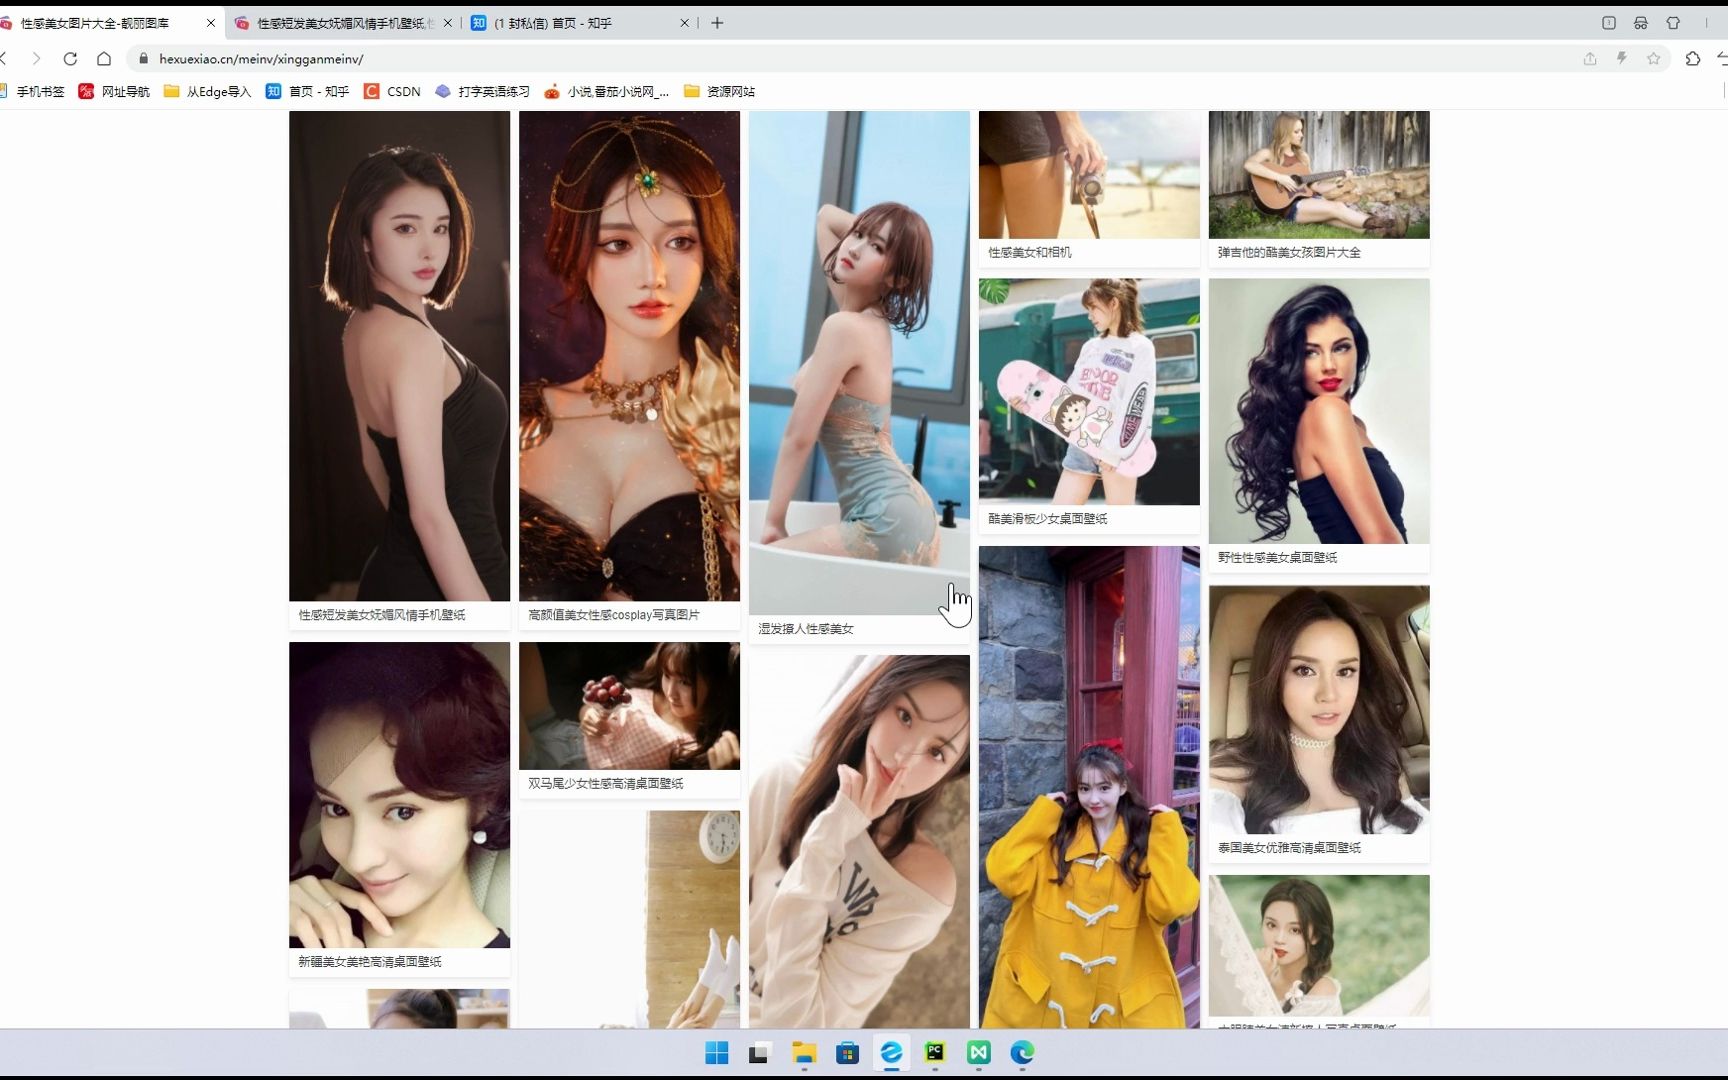Open Microsoft Store from the taskbar
Viewport: 1728px width, 1080px height.
848,1053
